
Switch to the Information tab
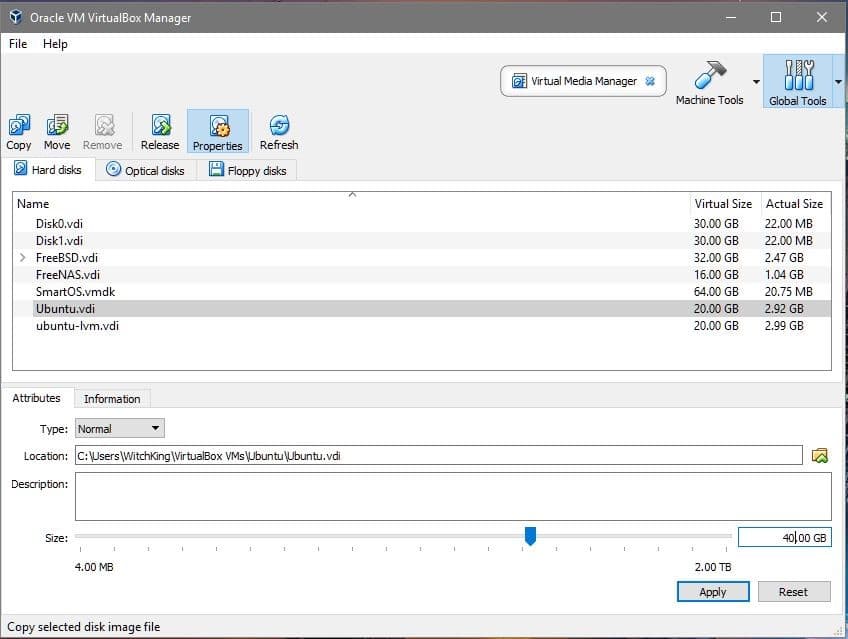click(112, 399)
